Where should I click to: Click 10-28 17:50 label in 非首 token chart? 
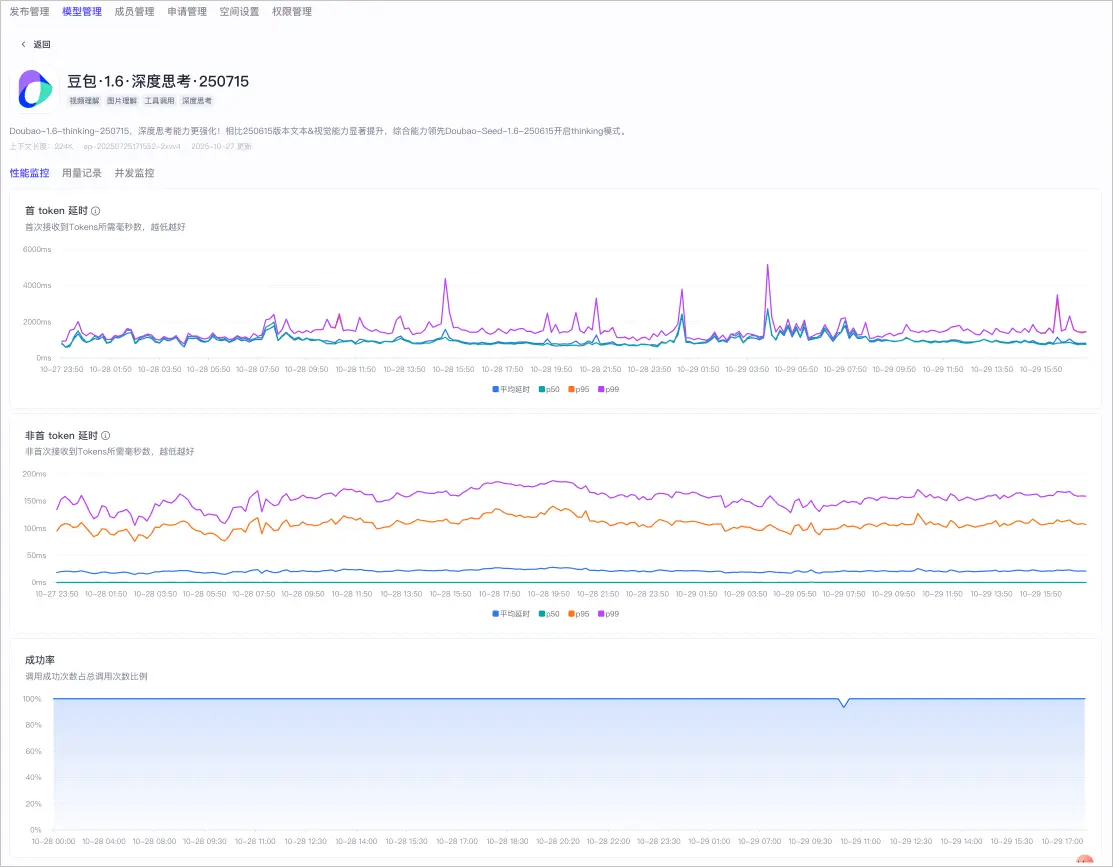500,594
